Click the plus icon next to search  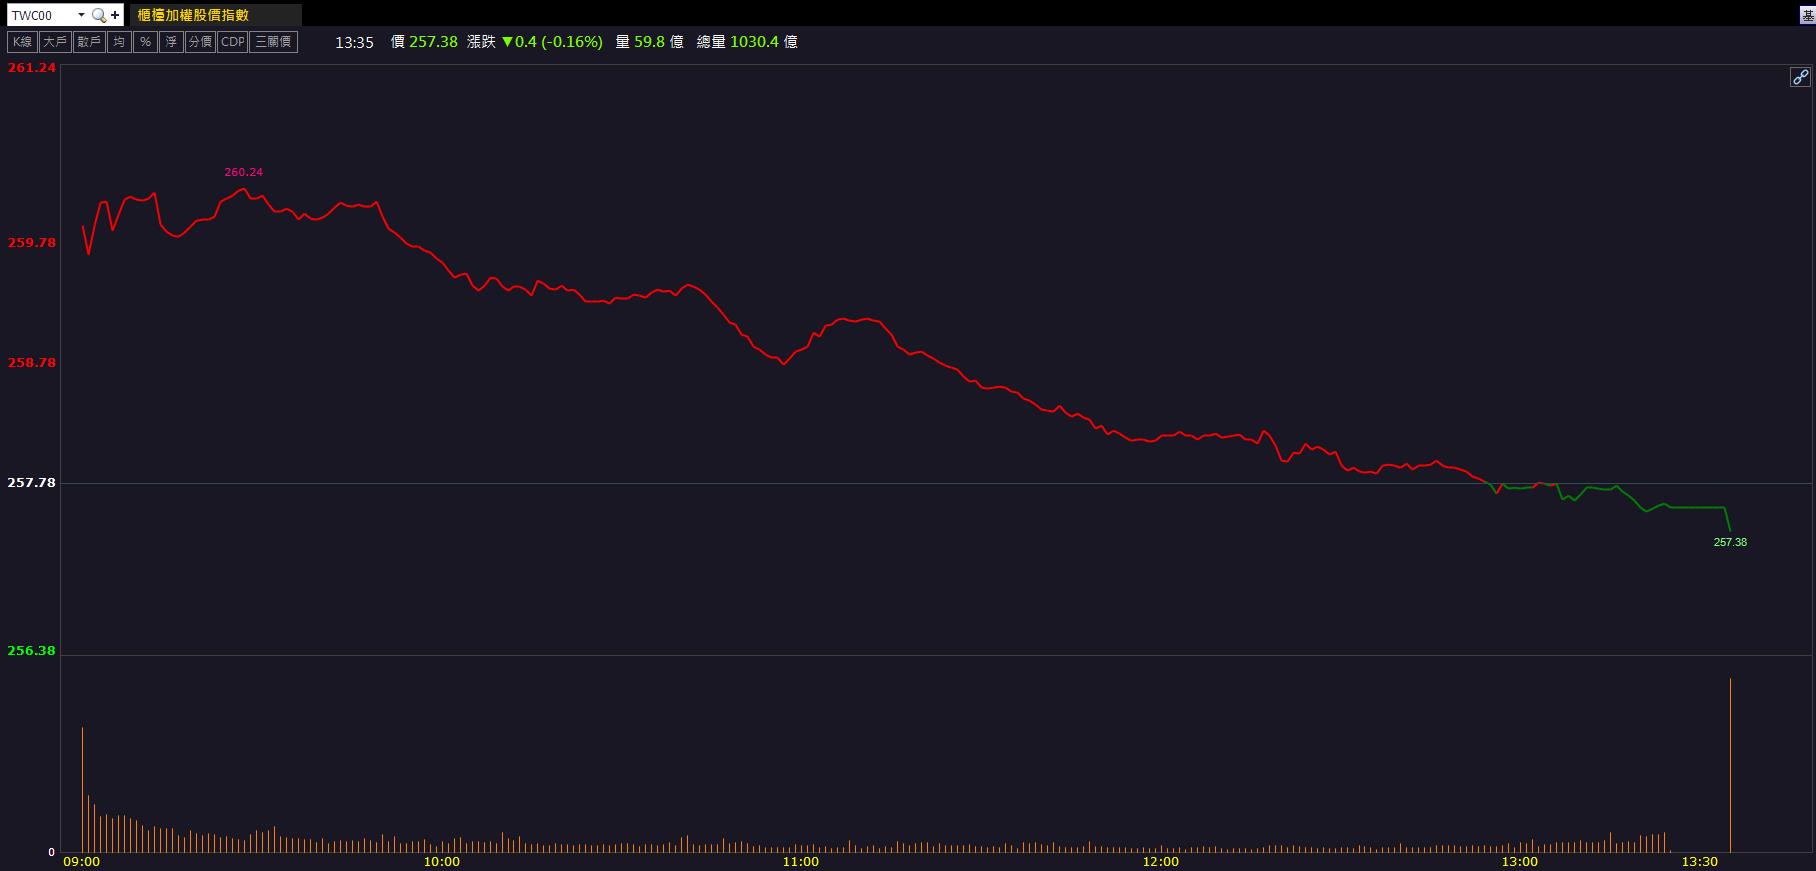(115, 15)
